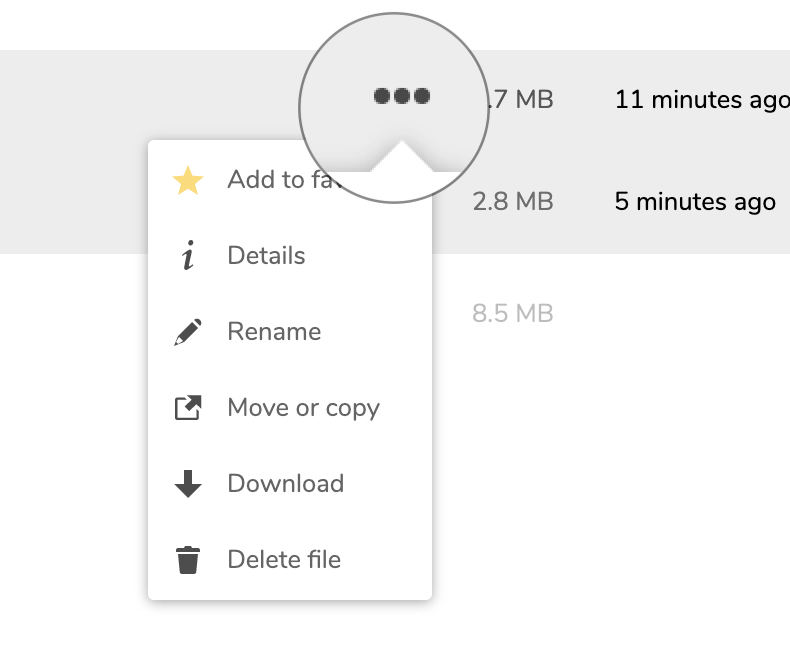Select the 'Rename' menu entry
This screenshot has width=790, height=646.
click(274, 332)
